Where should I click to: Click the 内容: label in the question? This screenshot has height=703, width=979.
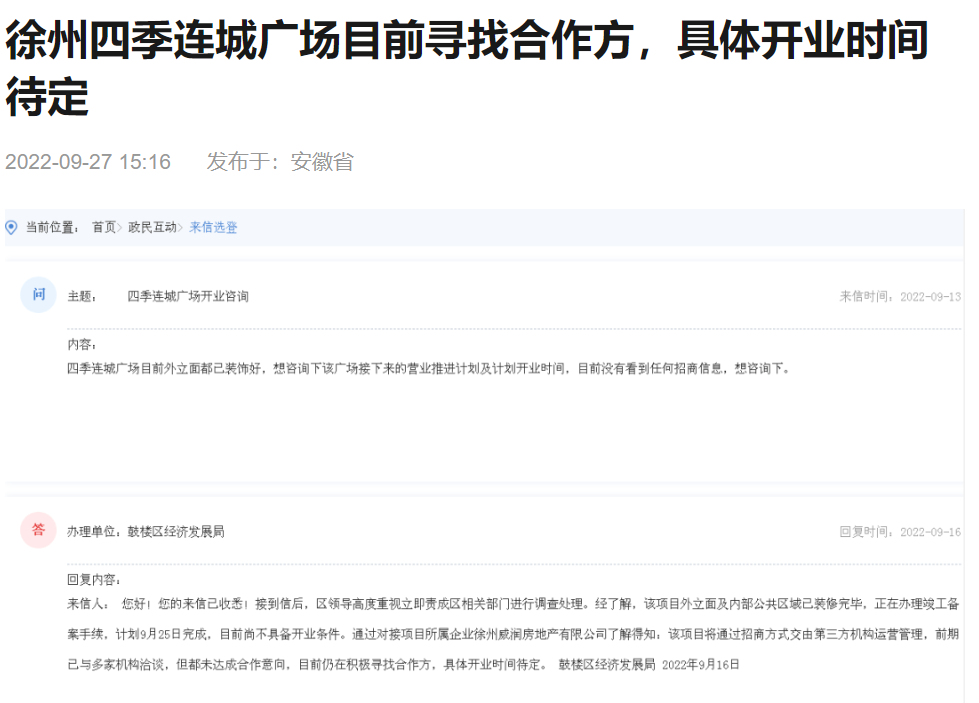[x=82, y=345]
